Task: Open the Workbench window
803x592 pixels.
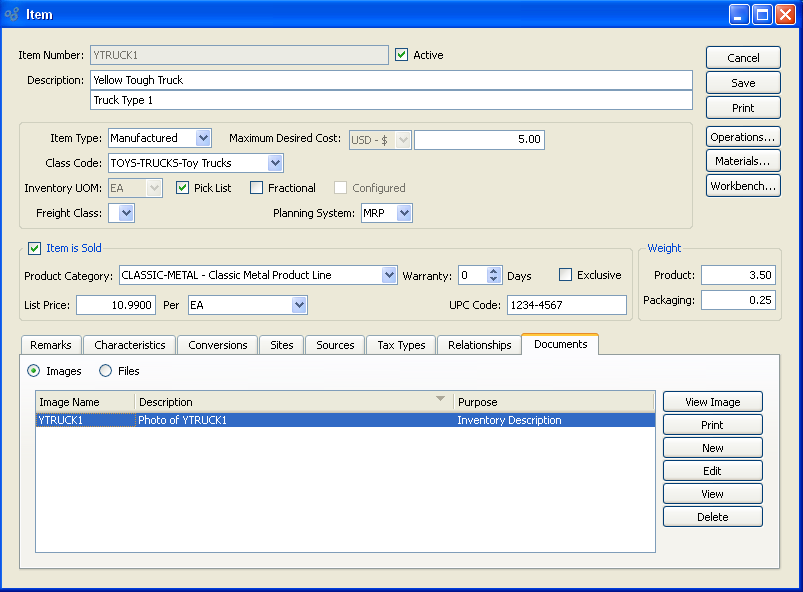Action: click(743, 186)
